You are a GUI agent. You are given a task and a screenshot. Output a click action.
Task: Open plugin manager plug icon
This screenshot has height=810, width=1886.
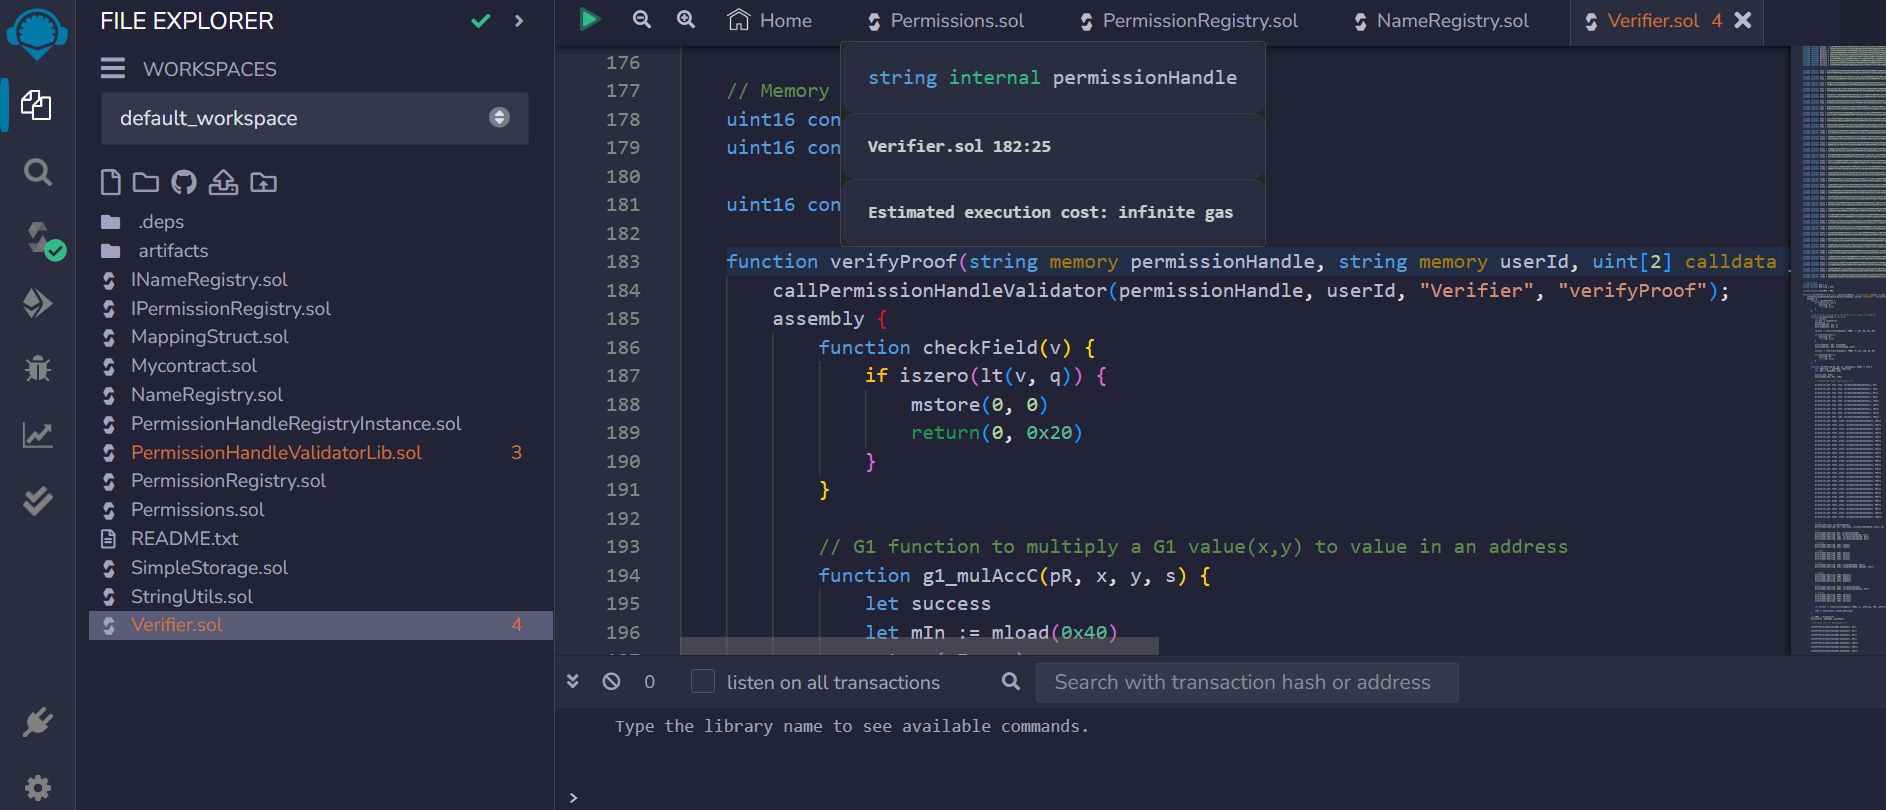click(37, 722)
